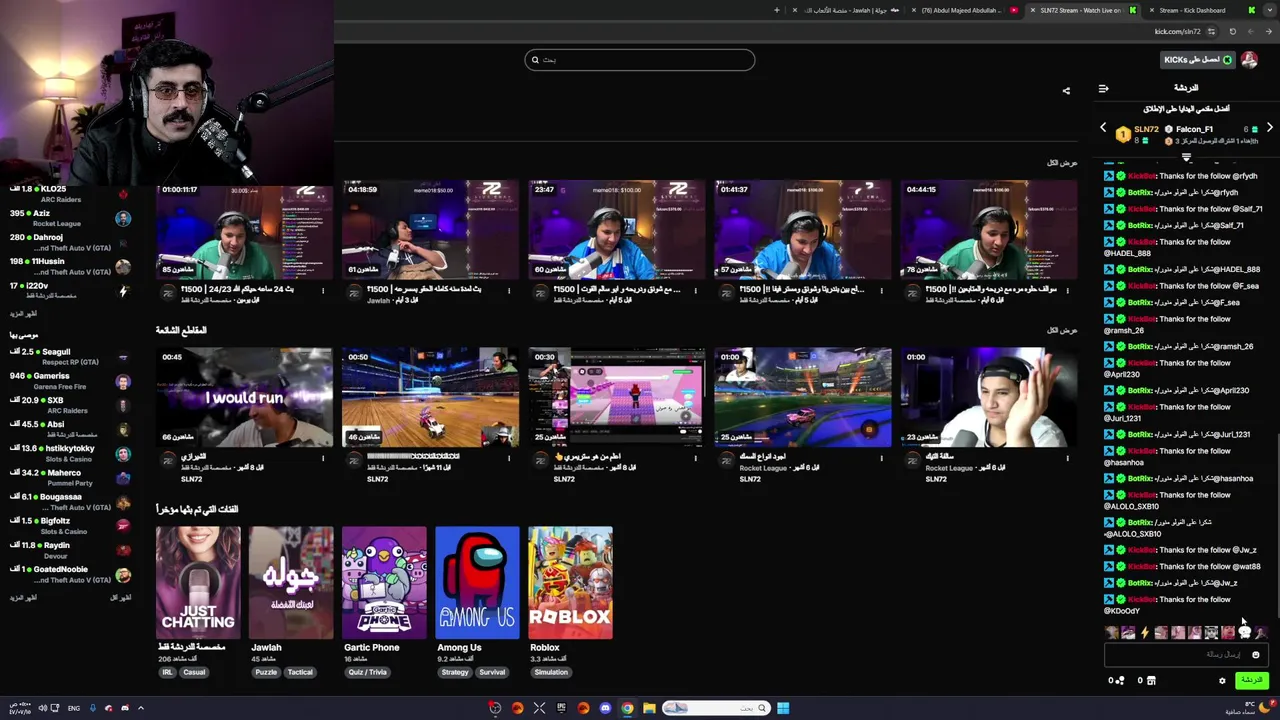The width and height of the screenshot is (1280, 720).
Task: Open File Explorer from the taskbar
Action: pos(649,708)
